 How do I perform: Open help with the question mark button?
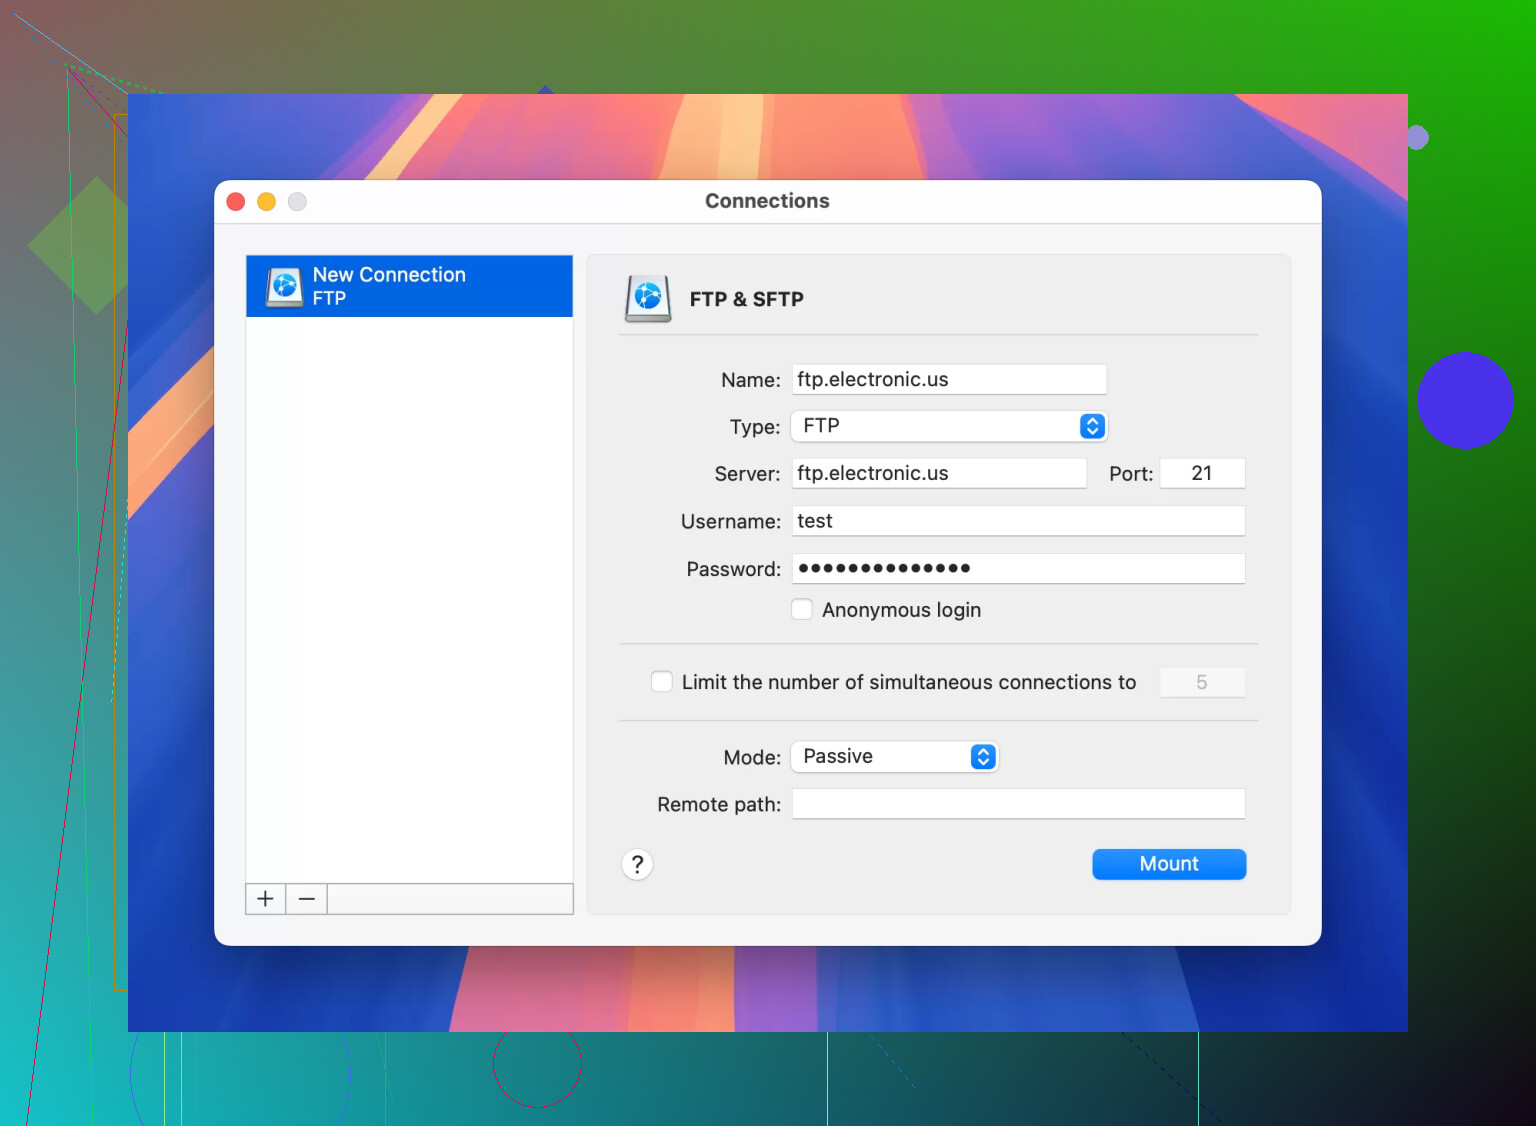[x=637, y=864]
